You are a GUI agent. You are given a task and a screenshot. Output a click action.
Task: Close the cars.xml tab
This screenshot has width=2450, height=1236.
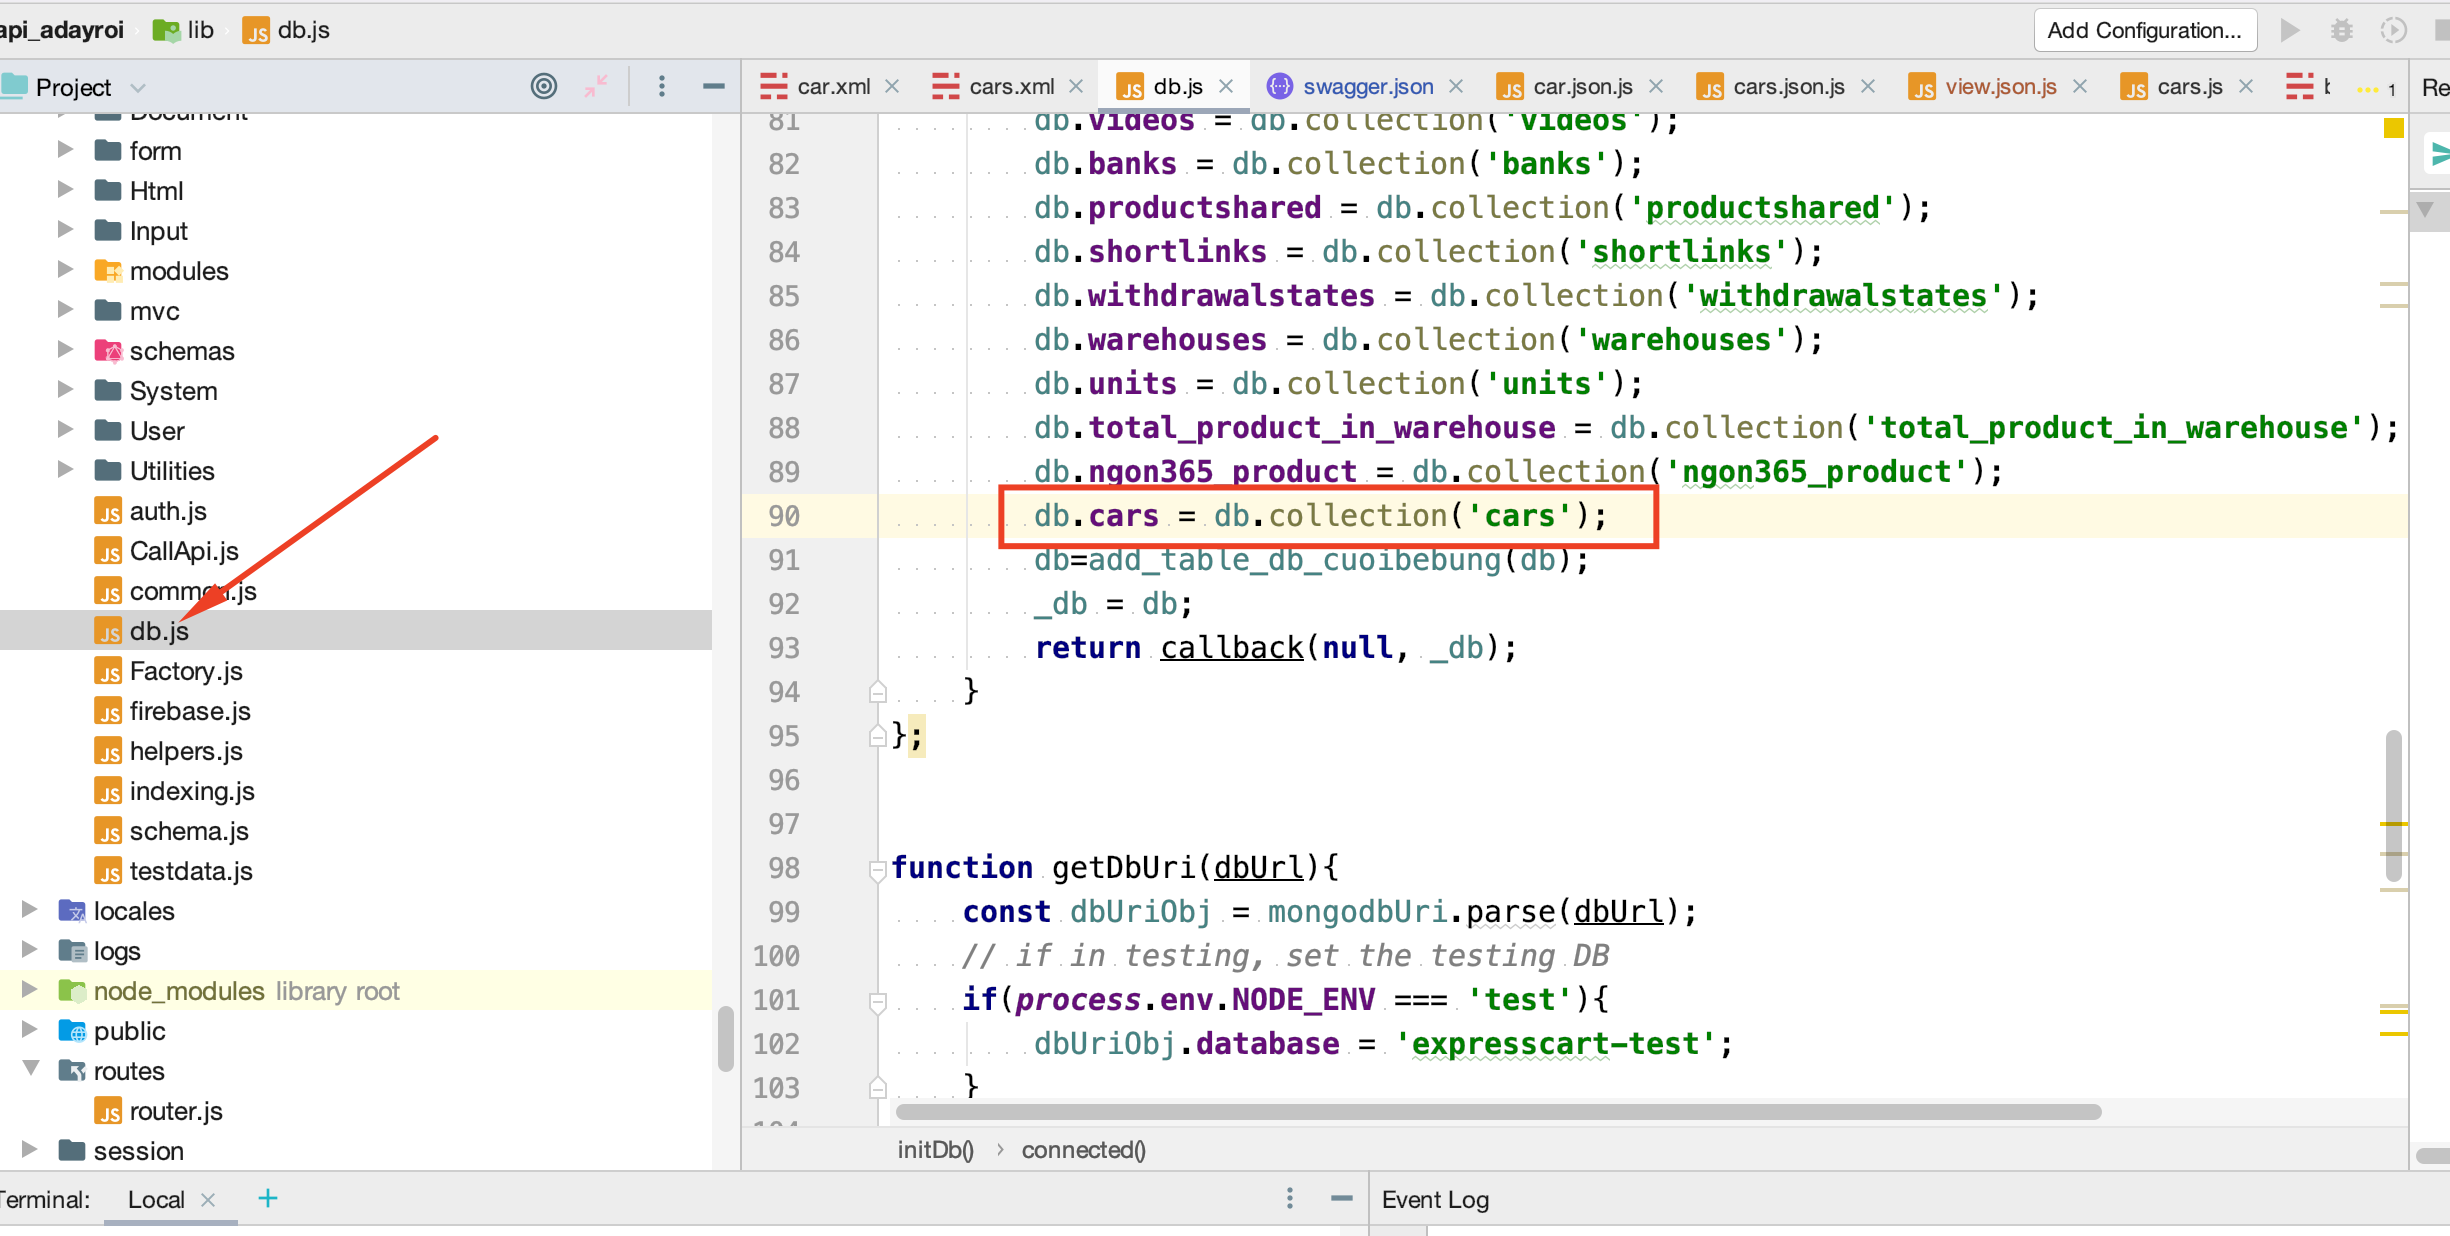tap(1076, 87)
